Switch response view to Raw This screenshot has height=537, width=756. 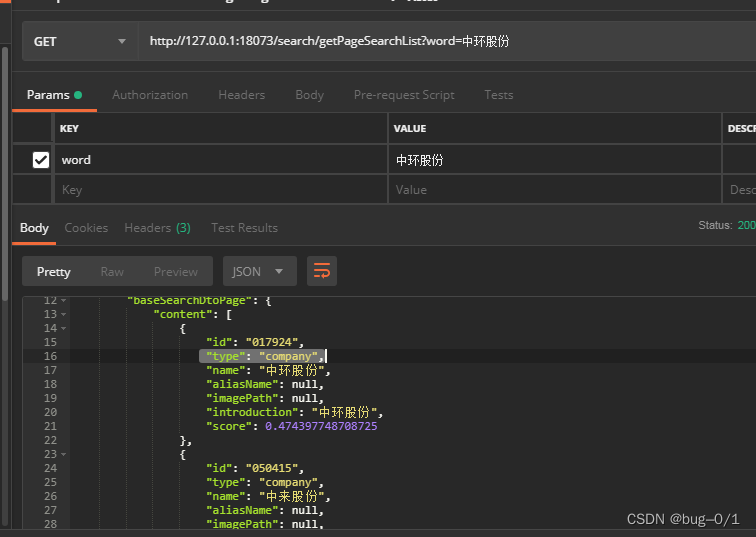coord(112,271)
